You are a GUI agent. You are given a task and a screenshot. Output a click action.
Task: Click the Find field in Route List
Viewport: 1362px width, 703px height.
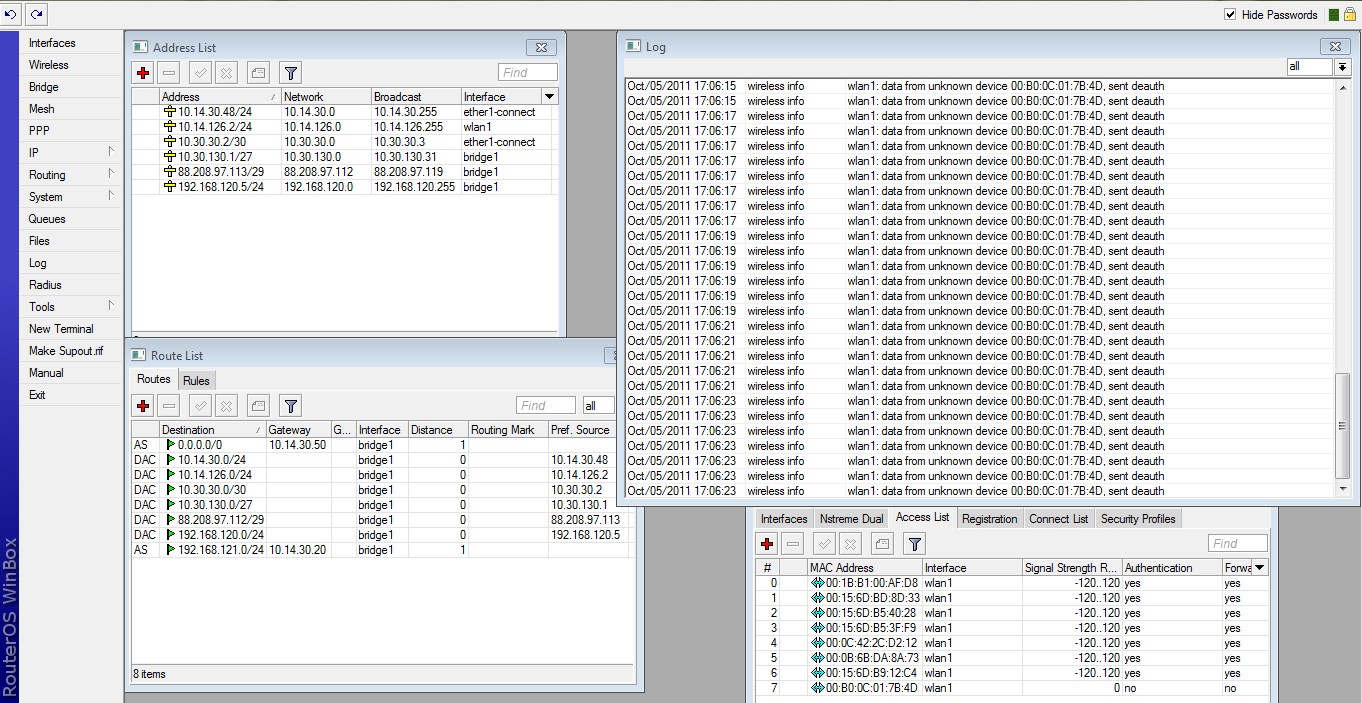[x=546, y=405]
